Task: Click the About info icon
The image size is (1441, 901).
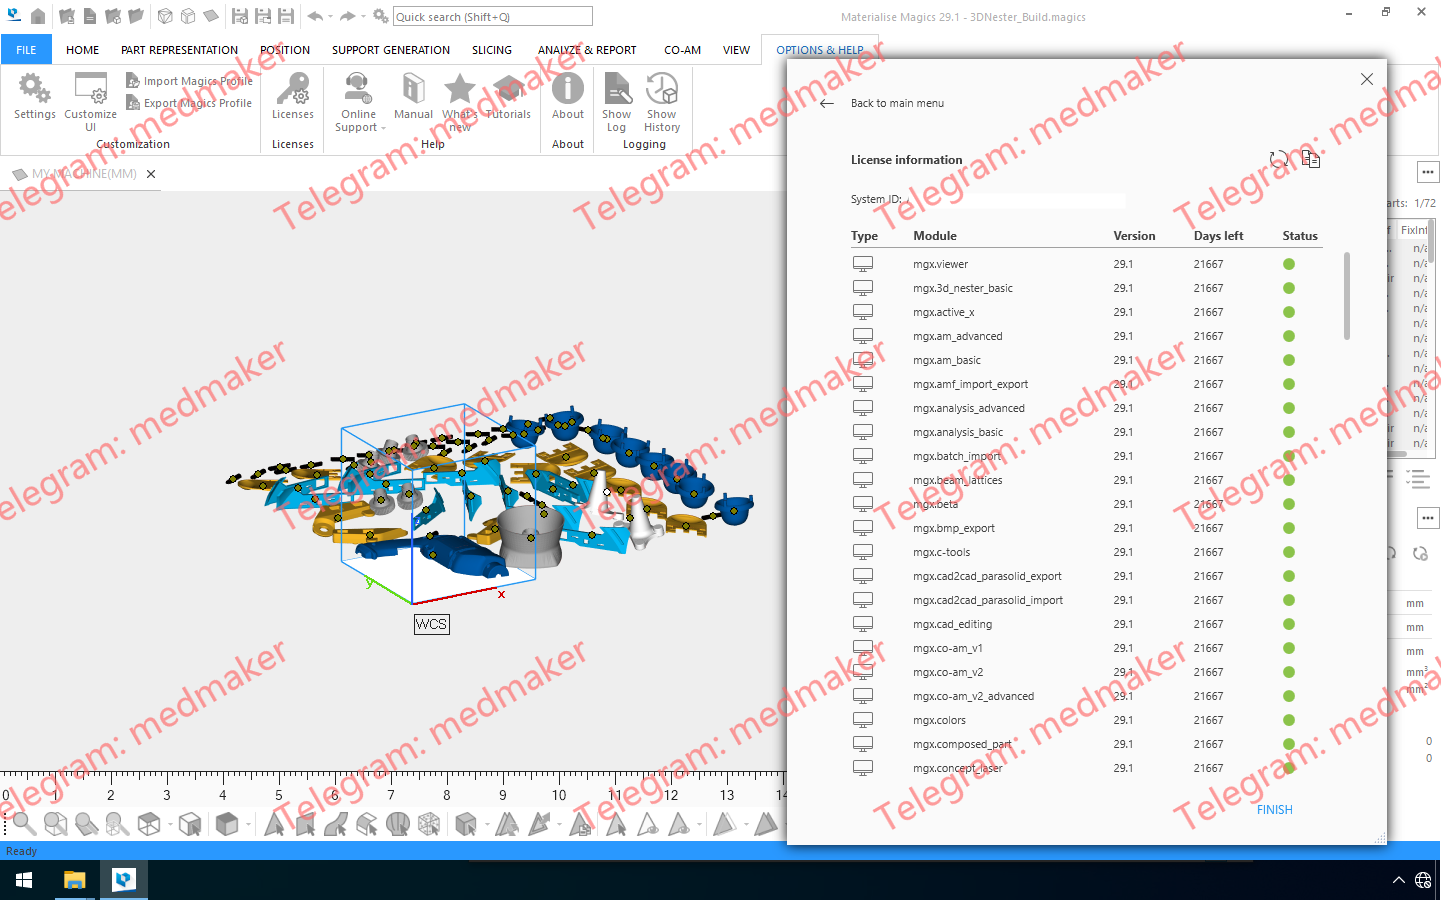Action: (568, 91)
